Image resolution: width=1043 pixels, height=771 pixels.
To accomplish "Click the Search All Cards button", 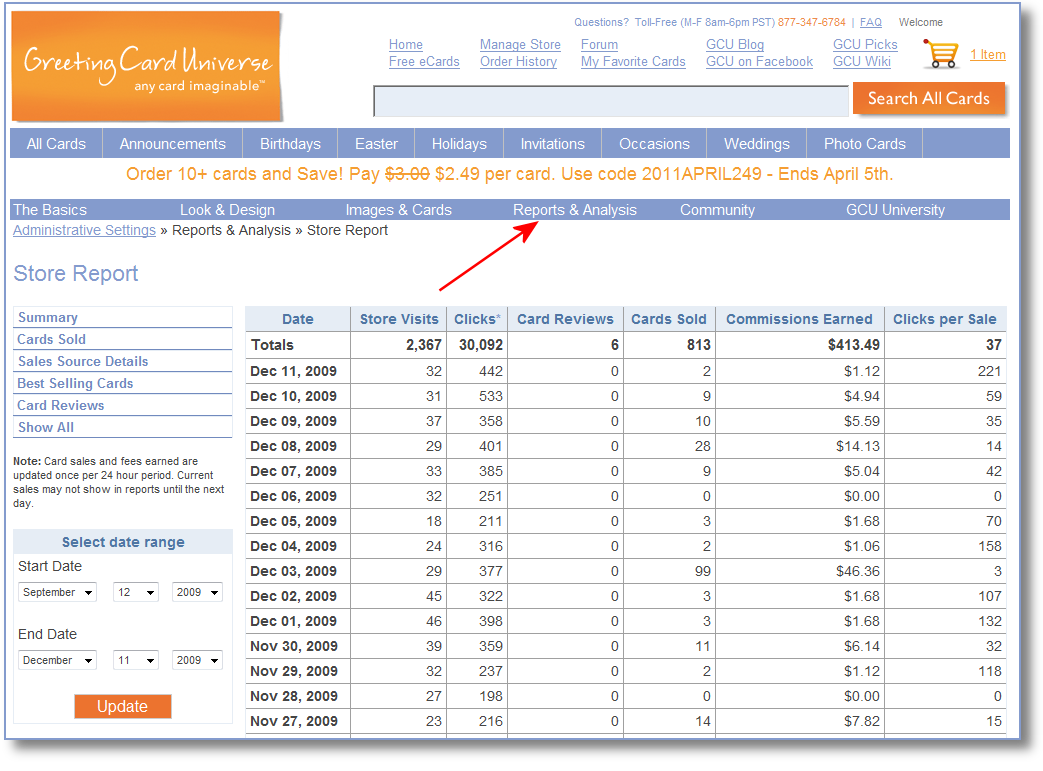I will 929,98.
